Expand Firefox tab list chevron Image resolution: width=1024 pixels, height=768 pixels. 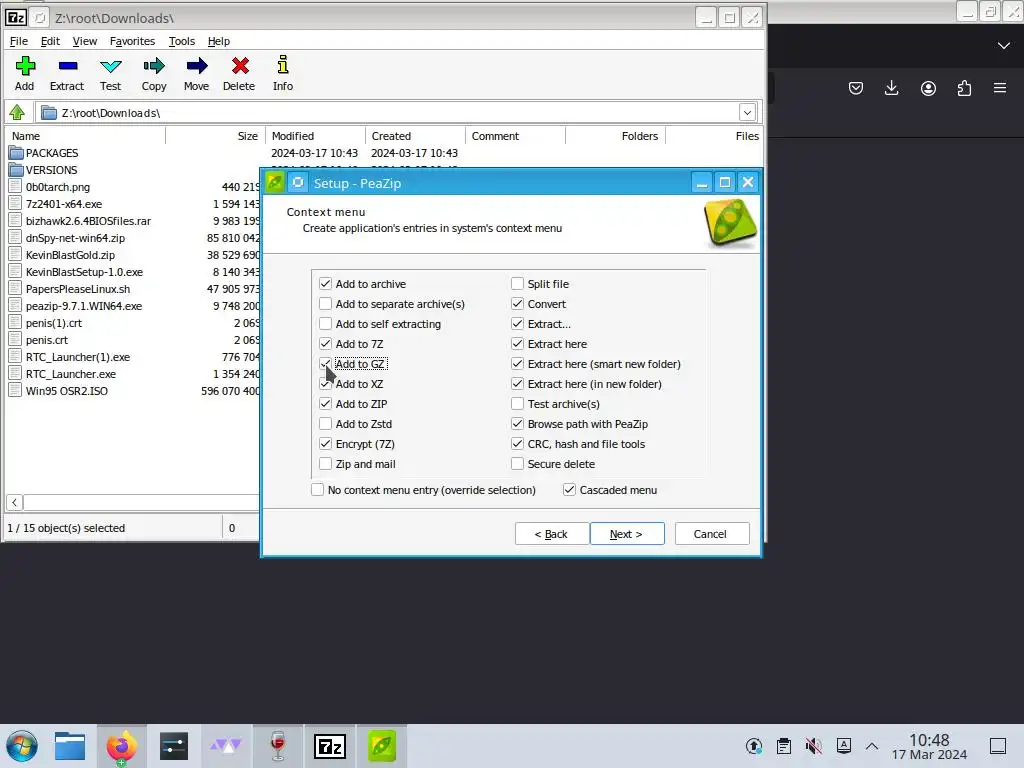[x=1004, y=46]
